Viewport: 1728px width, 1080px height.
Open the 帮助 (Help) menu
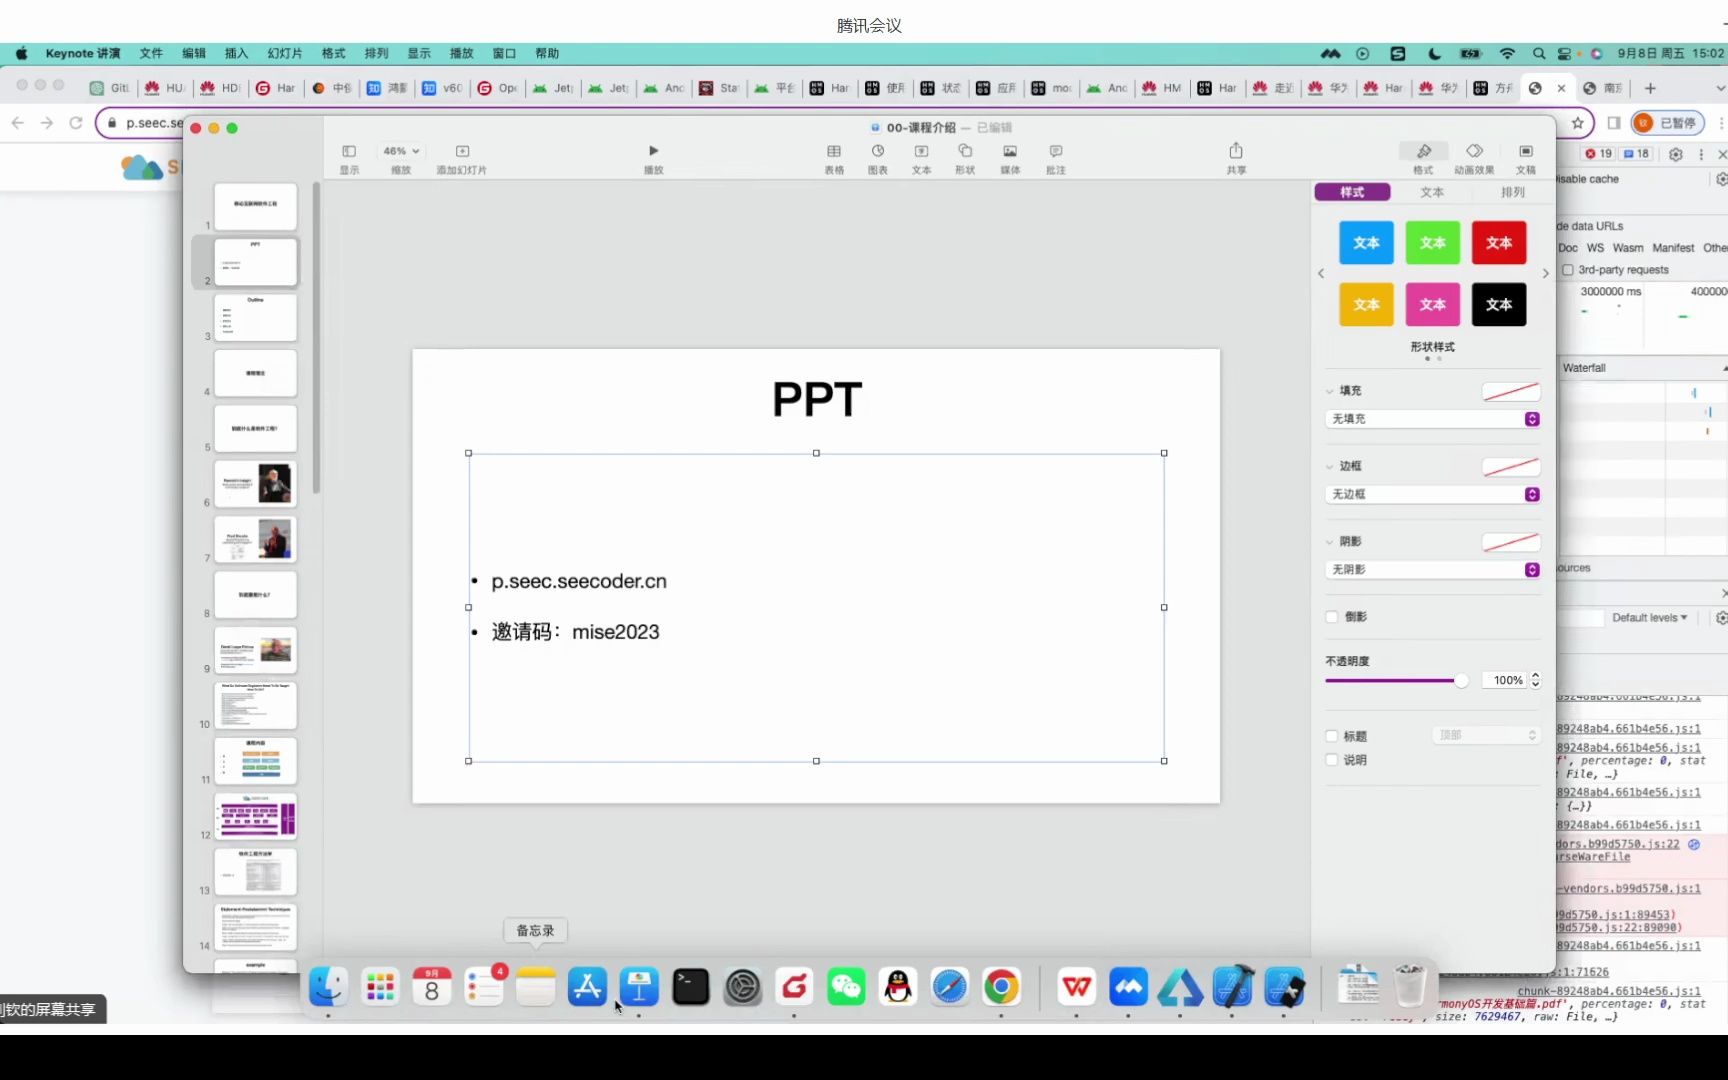[x=547, y=53]
